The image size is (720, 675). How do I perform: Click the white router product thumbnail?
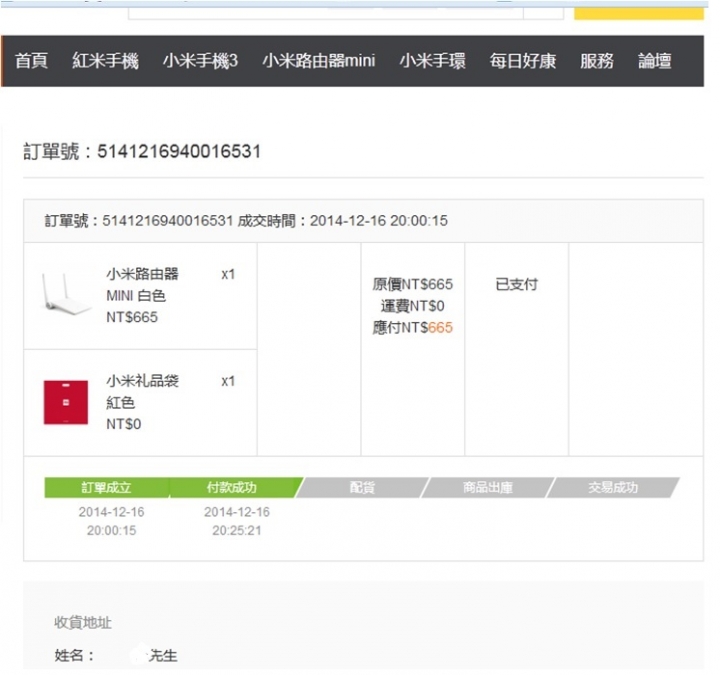[66, 294]
